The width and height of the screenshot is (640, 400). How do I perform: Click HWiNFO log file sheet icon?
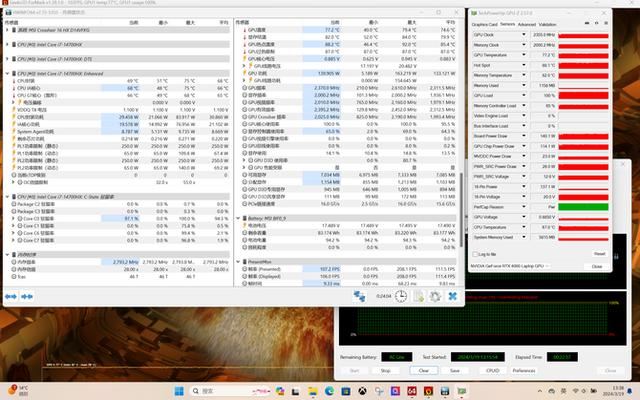(x=421, y=296)
